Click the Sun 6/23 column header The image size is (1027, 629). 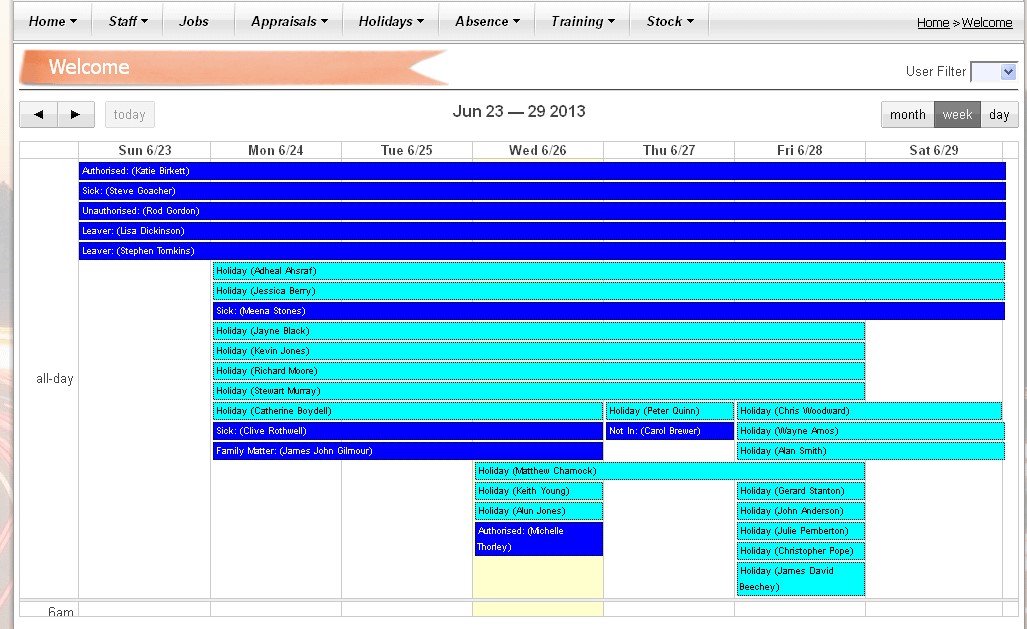point(145,150)
